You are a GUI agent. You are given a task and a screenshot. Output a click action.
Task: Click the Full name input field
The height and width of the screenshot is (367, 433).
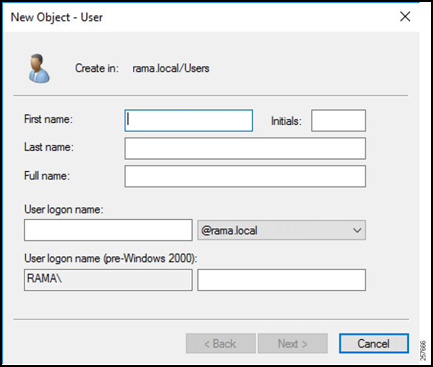(x=245, y=176)
